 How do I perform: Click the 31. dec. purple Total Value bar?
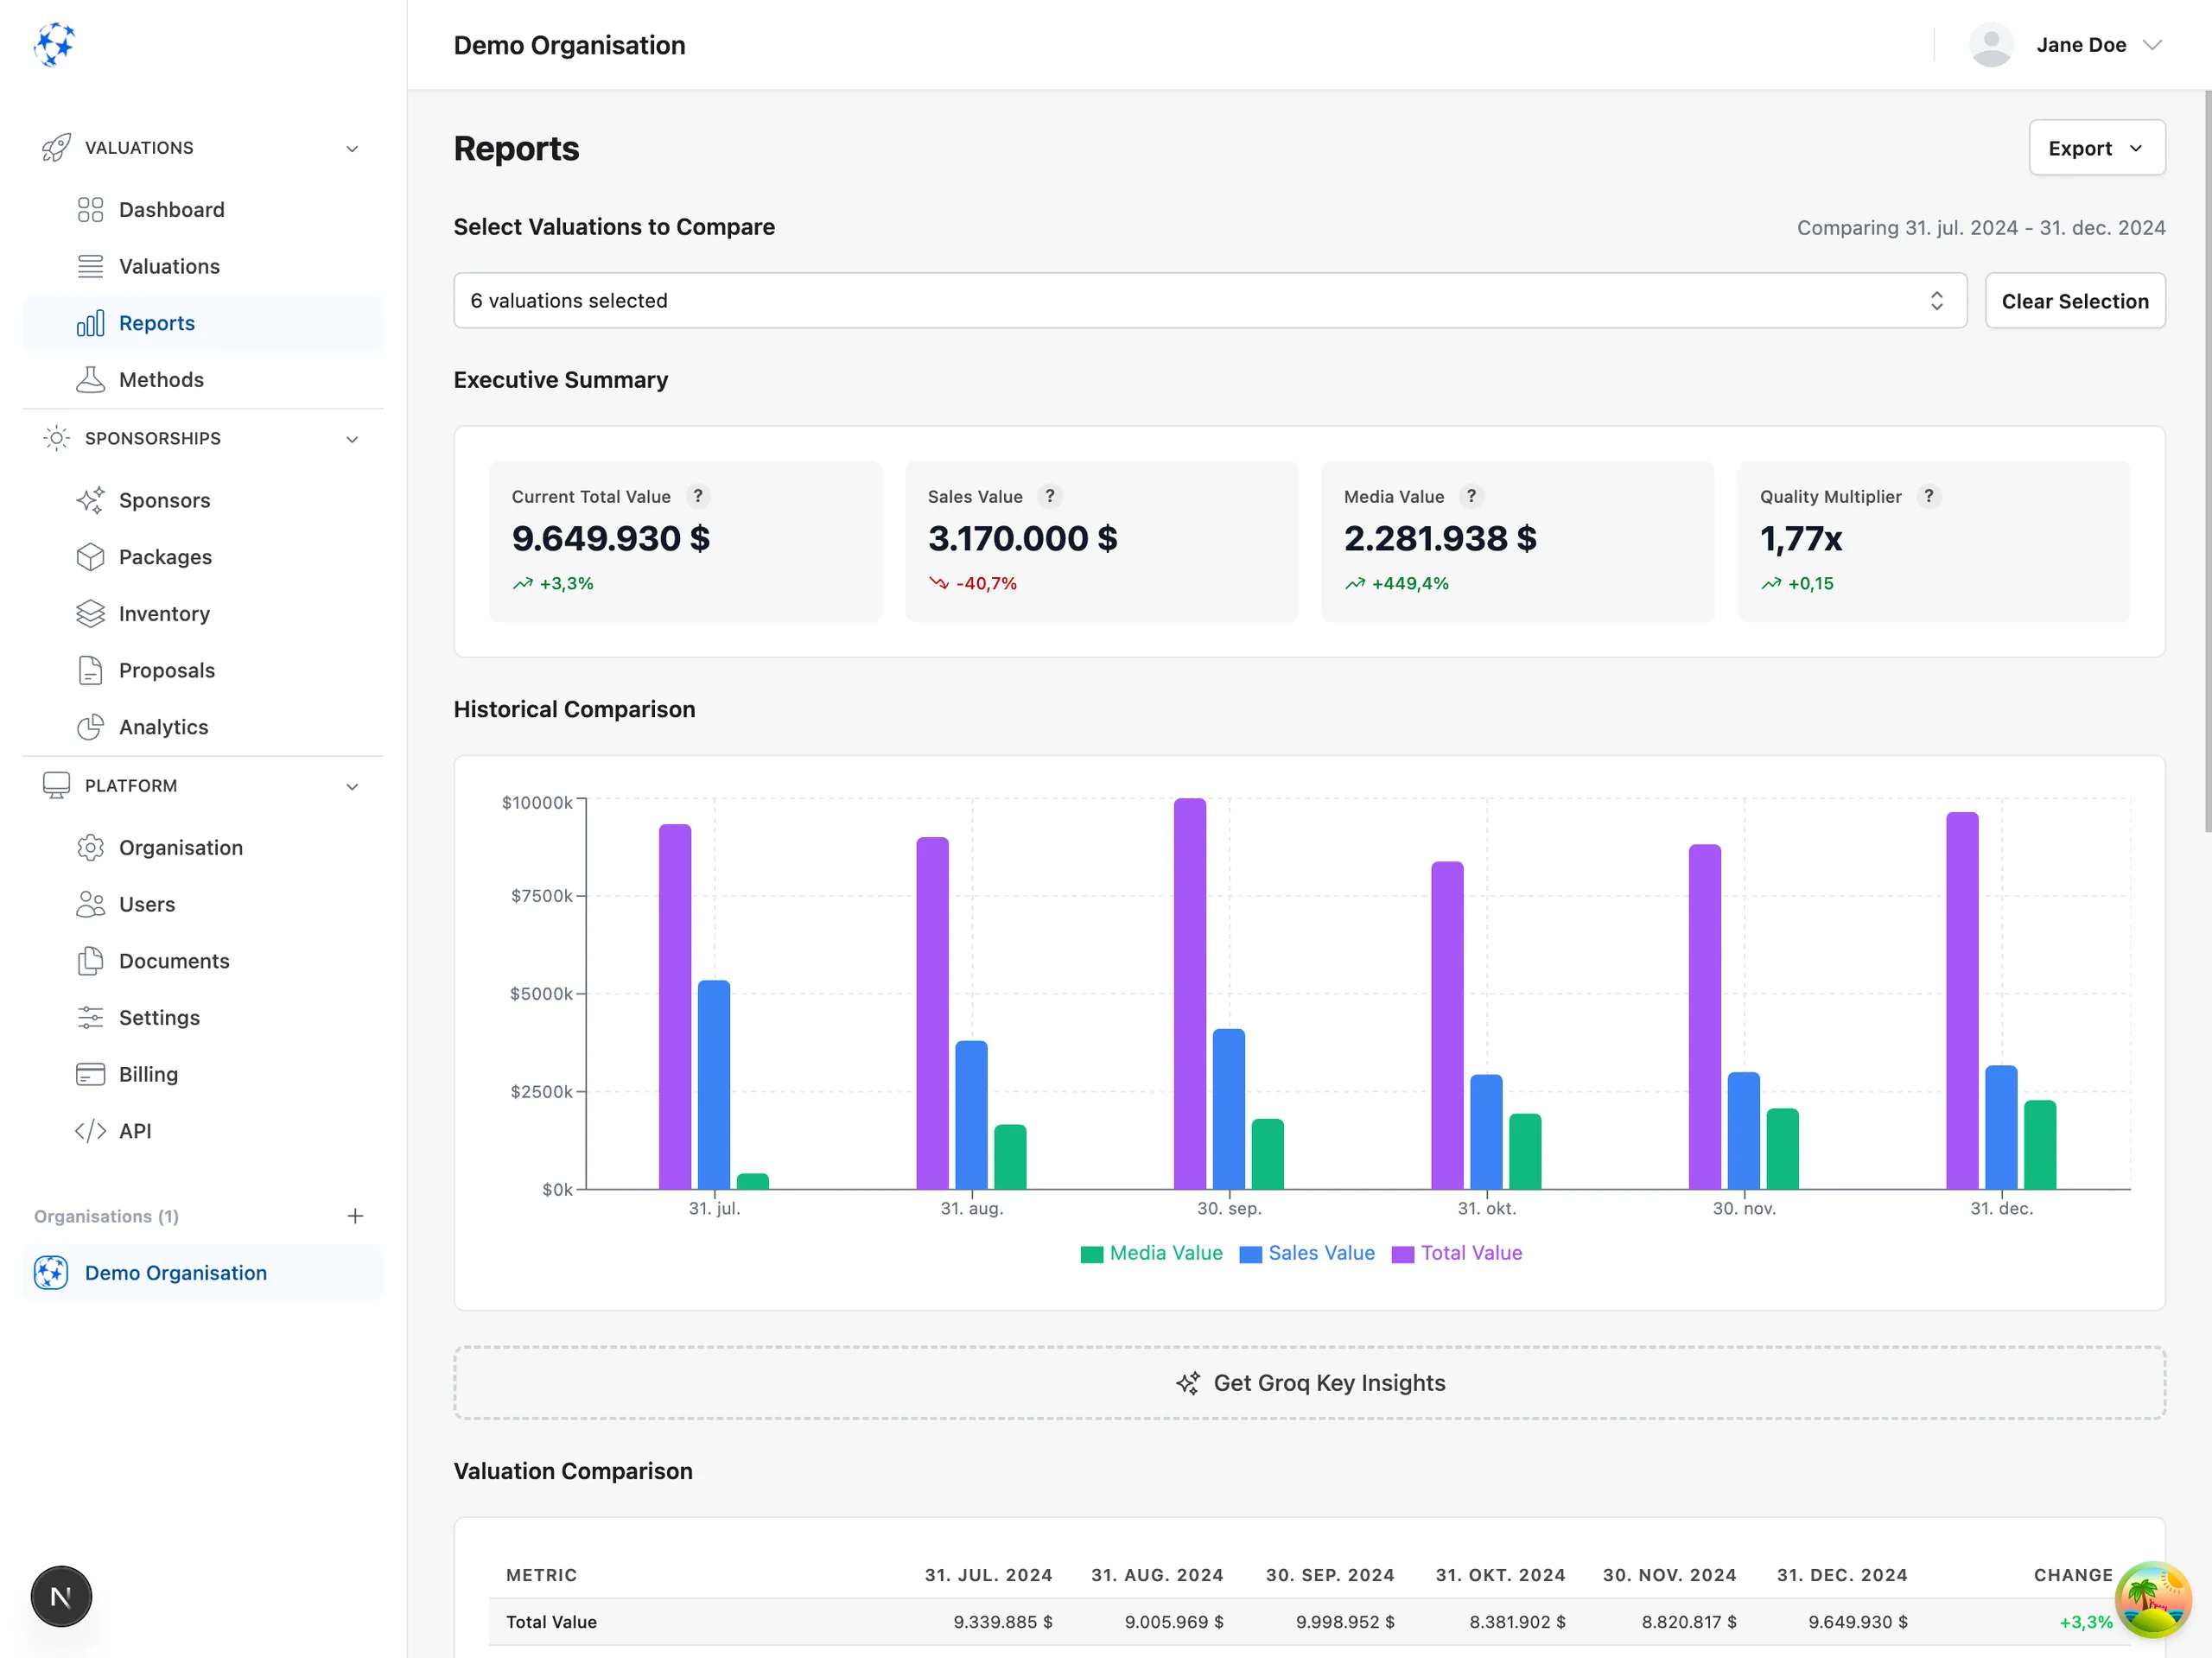click(1962, 1001)
